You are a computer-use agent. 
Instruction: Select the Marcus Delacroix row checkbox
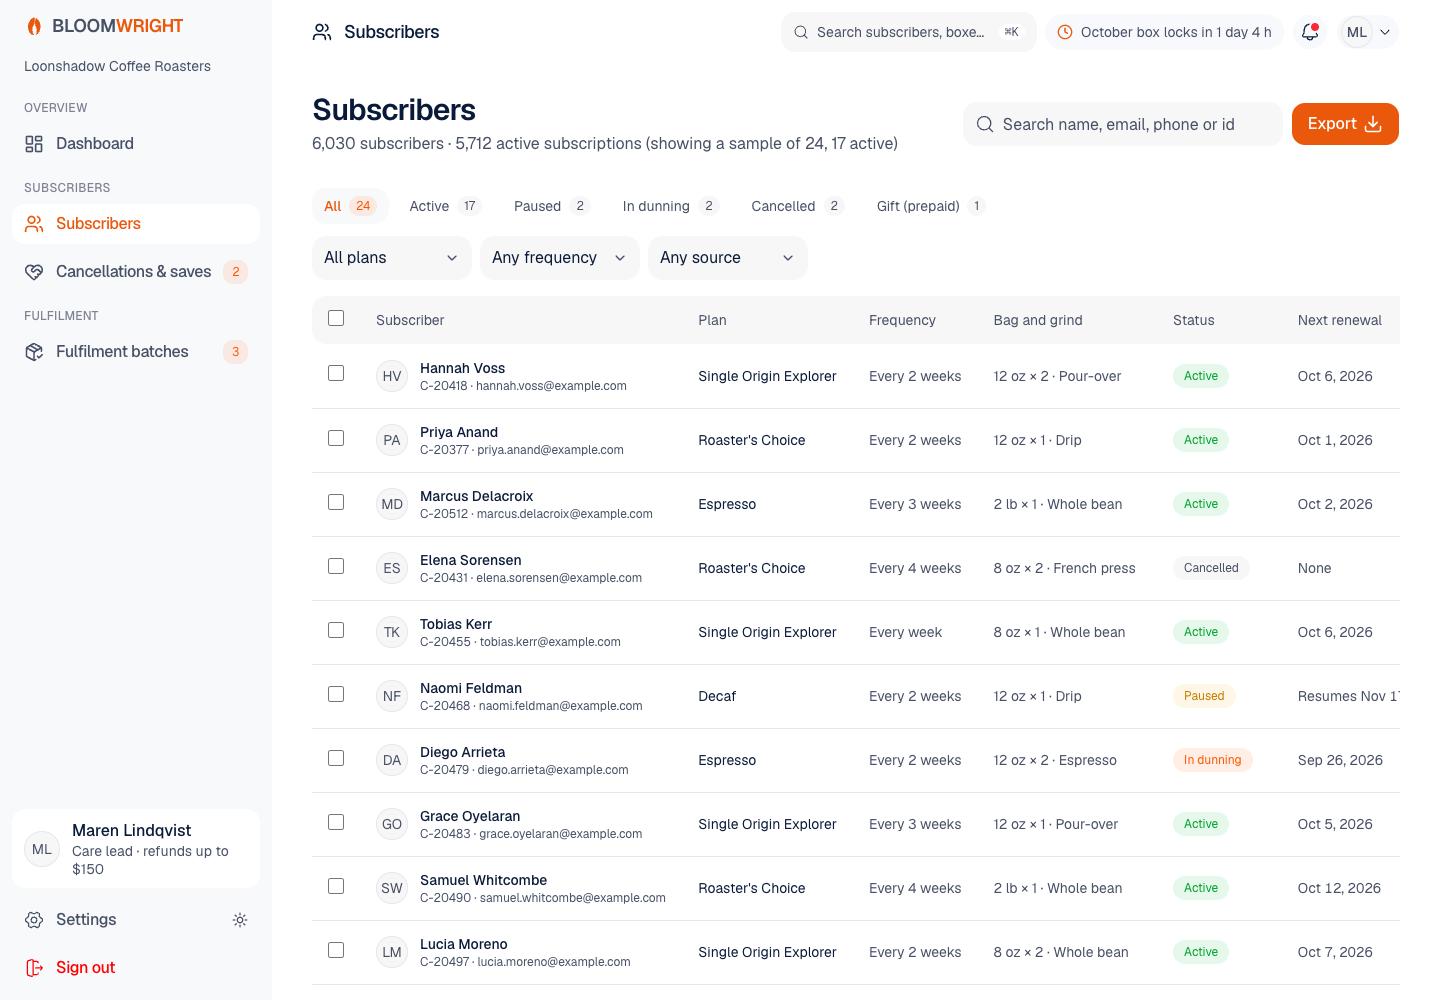(x=336, y=502)
